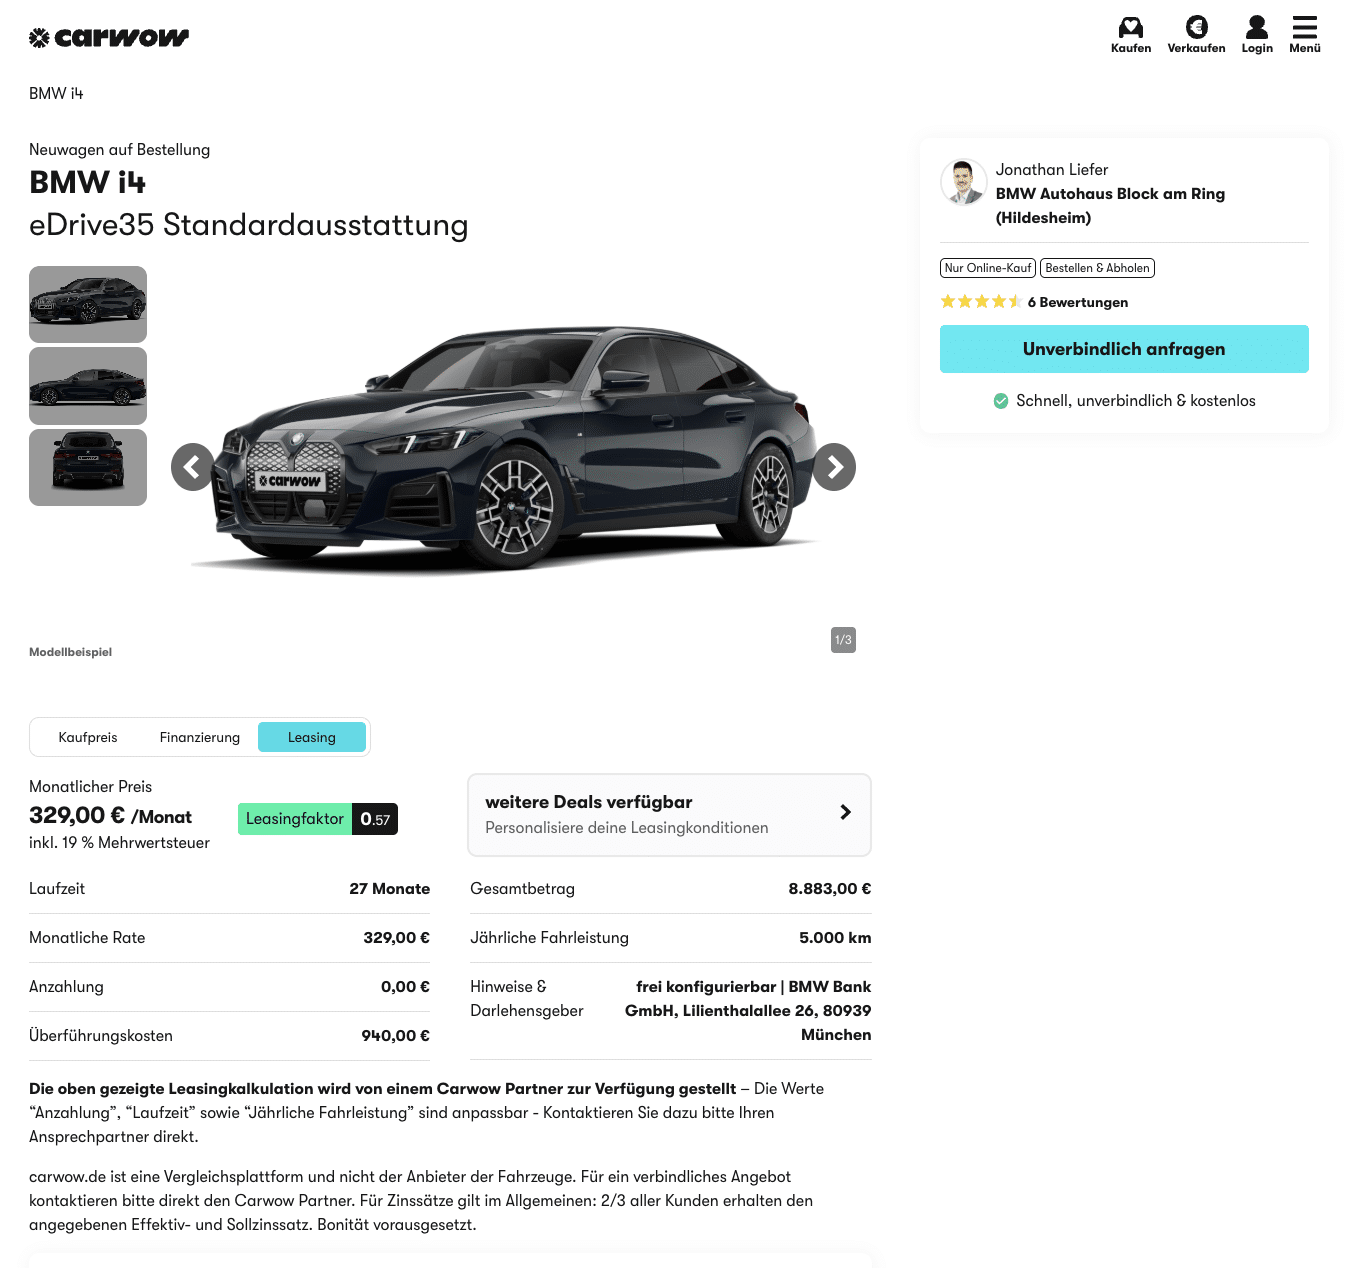Viewport: 1348px width, 1268px height.
Task: Show the next car image arrow
Action: point(834,467)
